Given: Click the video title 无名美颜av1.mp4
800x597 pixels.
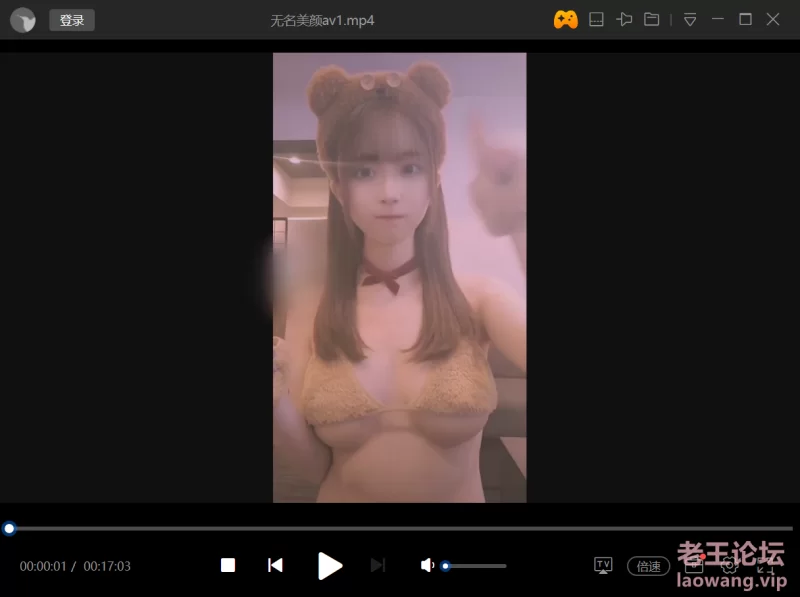Looking at the screenshot, I should (x=322, y=20).
